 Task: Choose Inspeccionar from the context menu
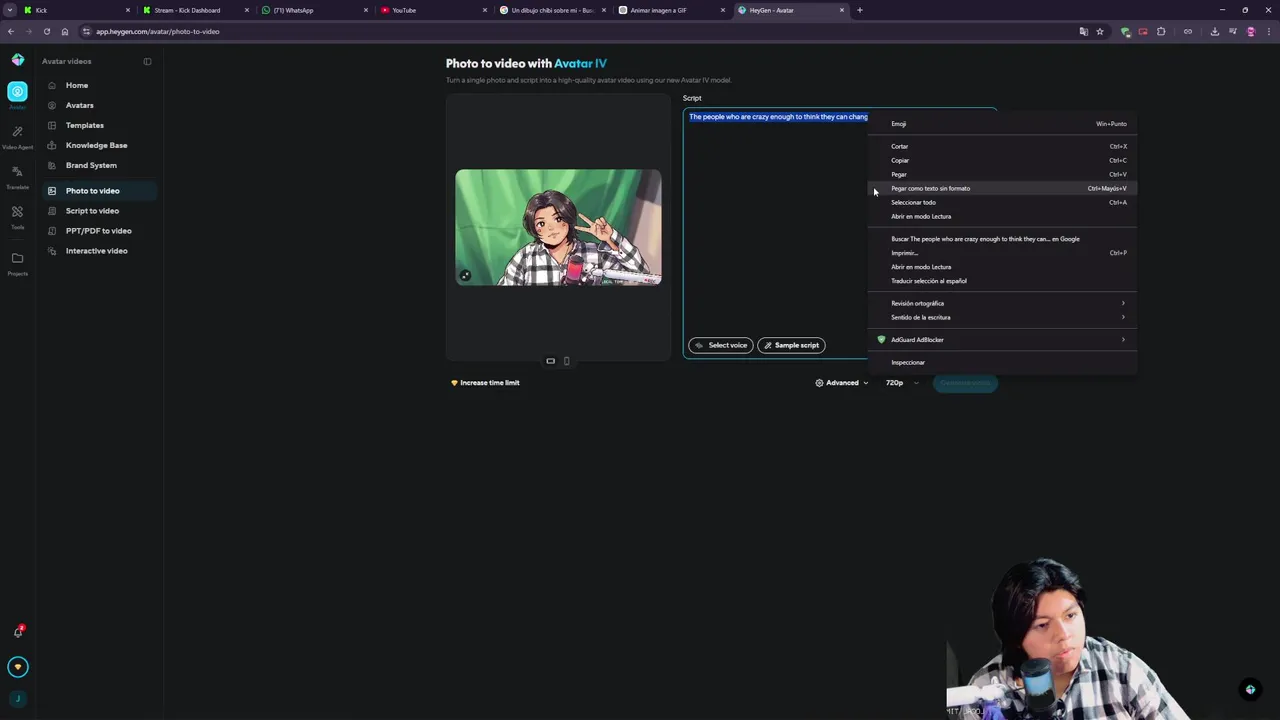(1003, 362)
